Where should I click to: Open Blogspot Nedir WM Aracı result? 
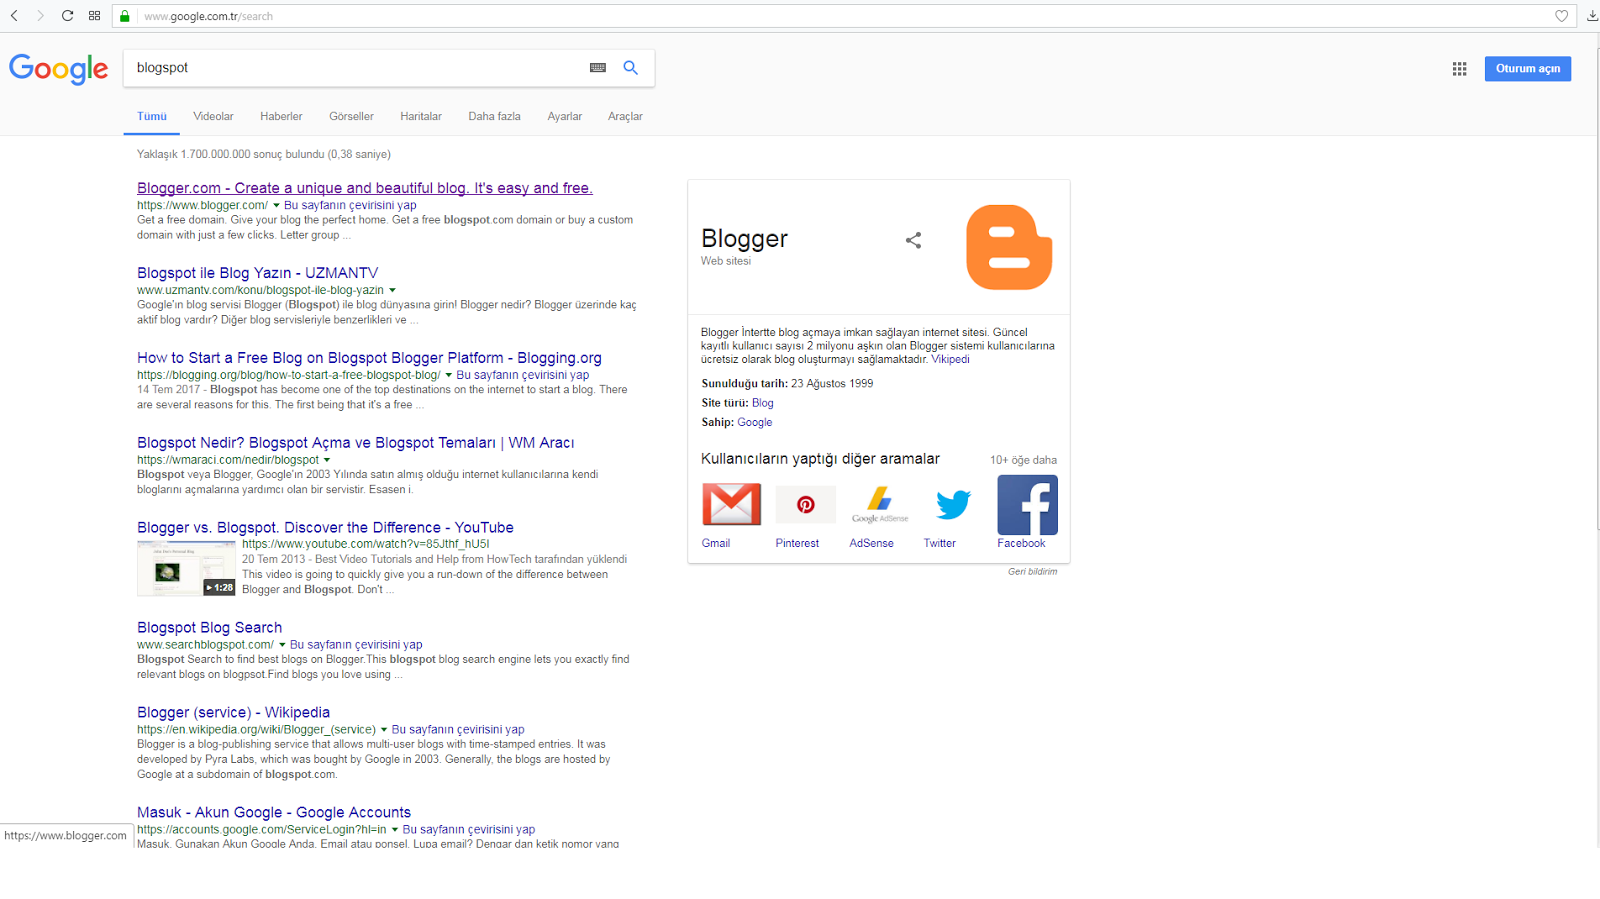point(355,443)
